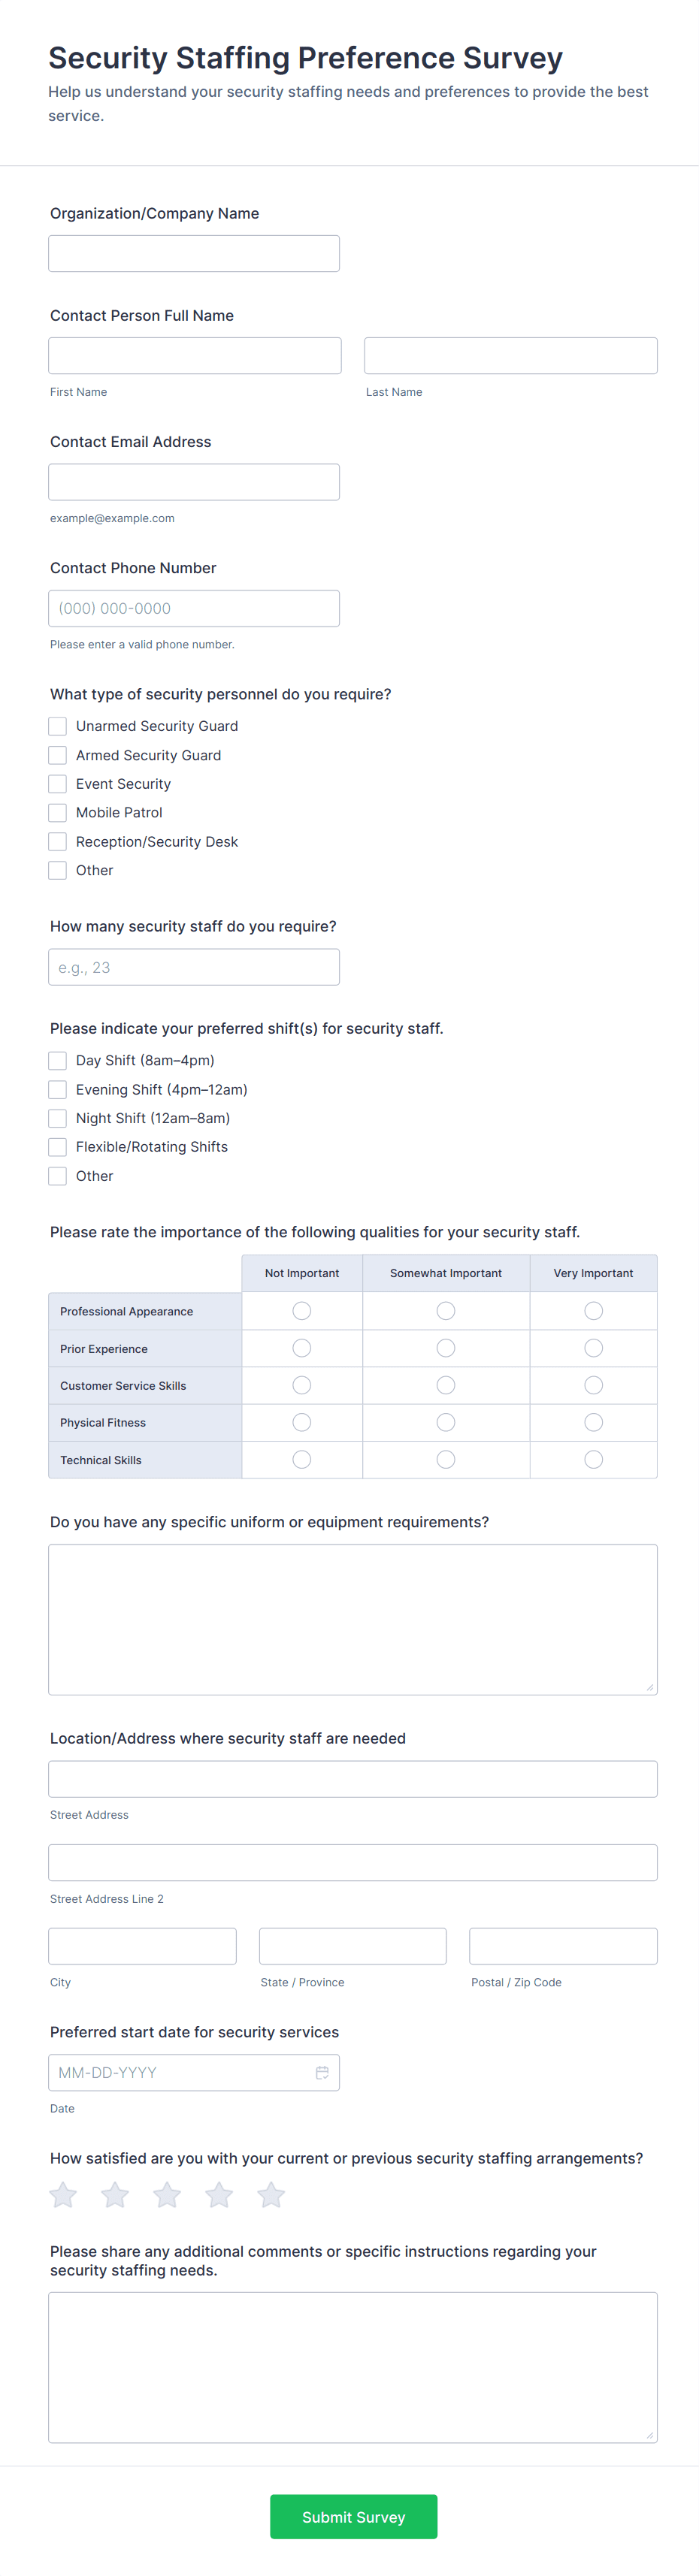The height and width of the screenshot is (2576, 699).
Task: Select Flexible/Rotating Shifts checkbox
Action: [x=58, y=1147]
